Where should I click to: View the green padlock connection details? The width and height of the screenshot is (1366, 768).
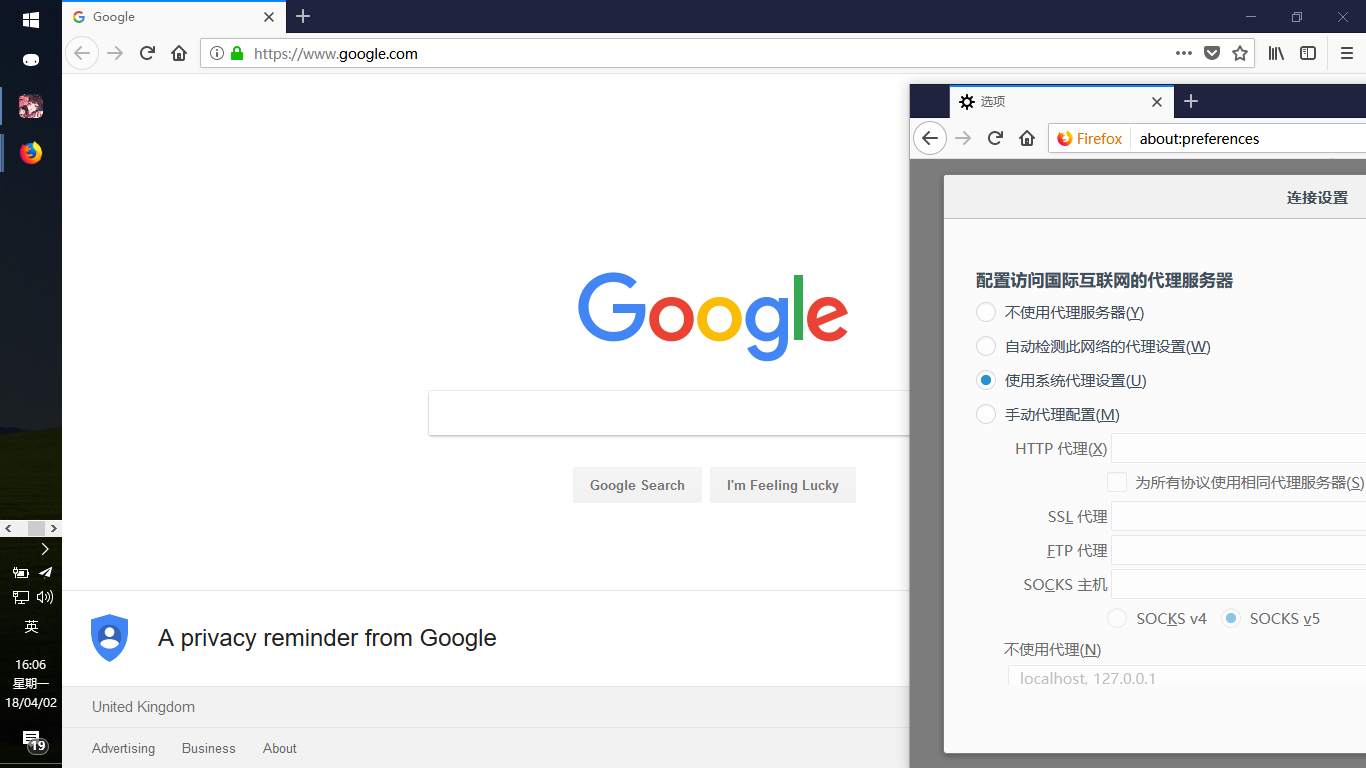tap(237, 54)
